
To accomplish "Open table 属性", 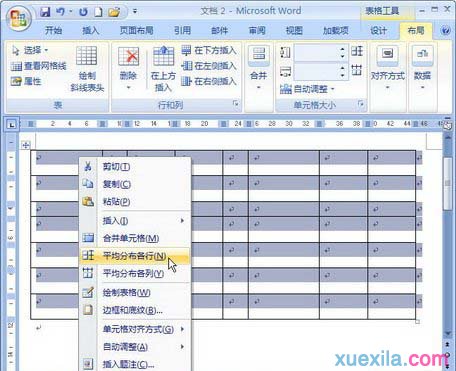I will (26, 81).
